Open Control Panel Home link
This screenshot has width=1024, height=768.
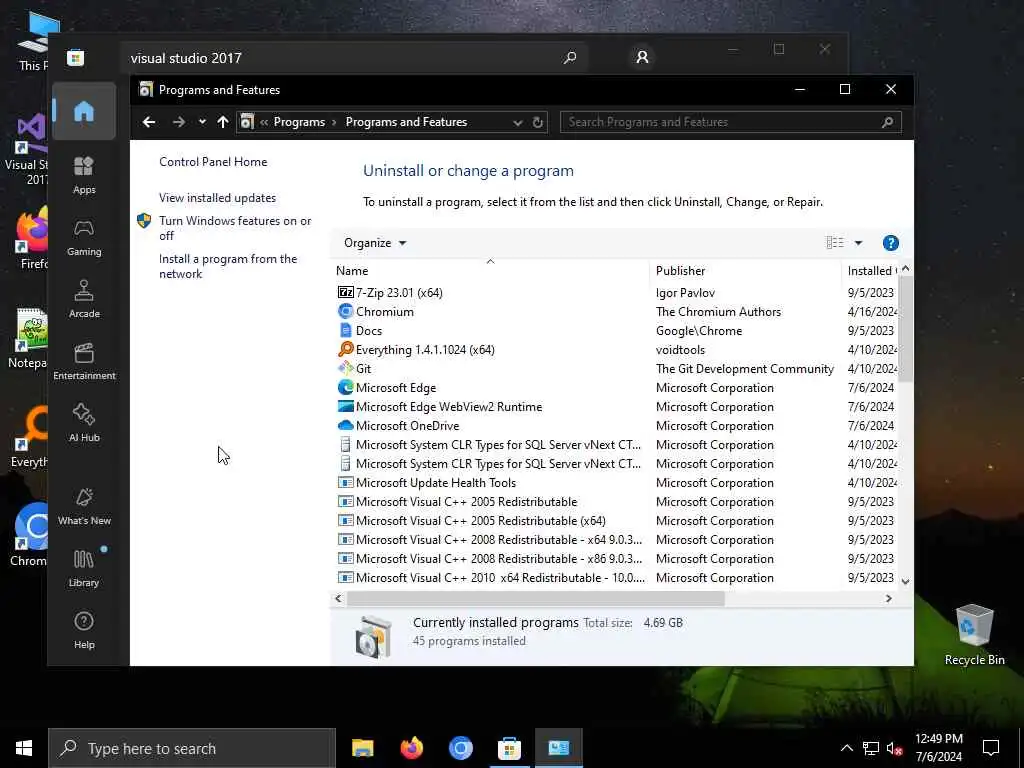tap(213, 162)
